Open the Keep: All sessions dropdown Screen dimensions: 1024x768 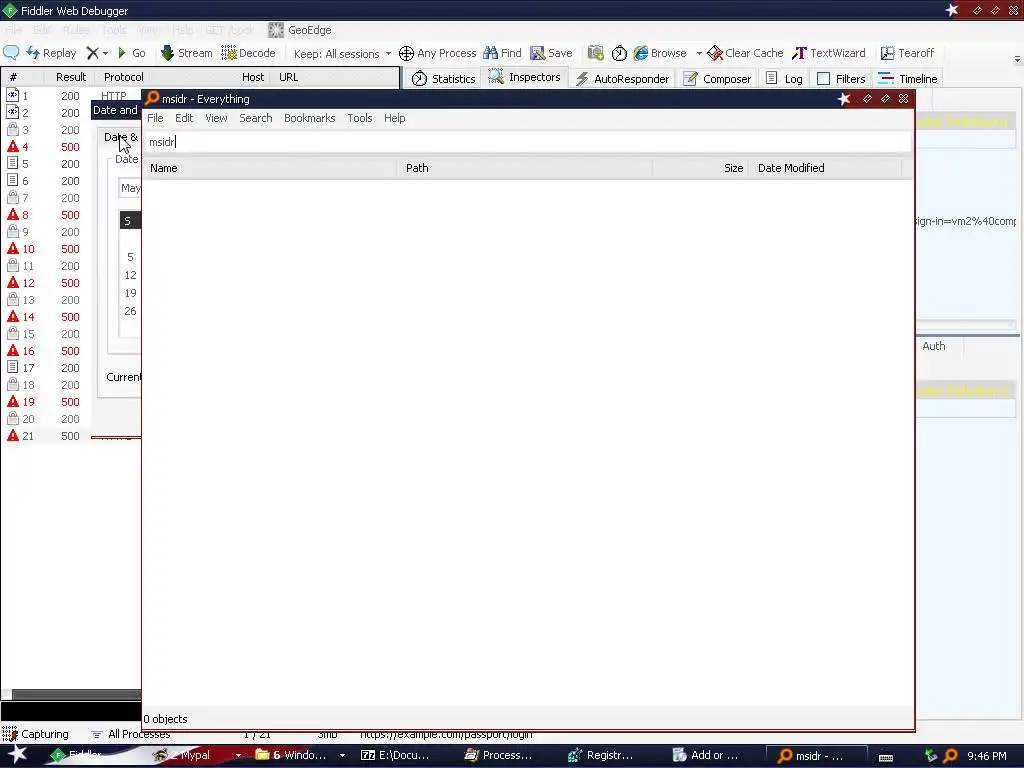pyautogui.click(x=342, y=54)
